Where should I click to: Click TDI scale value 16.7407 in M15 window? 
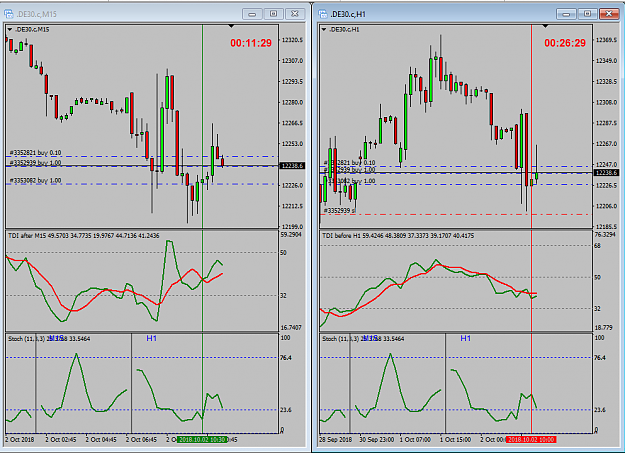[x=291, y=328]
